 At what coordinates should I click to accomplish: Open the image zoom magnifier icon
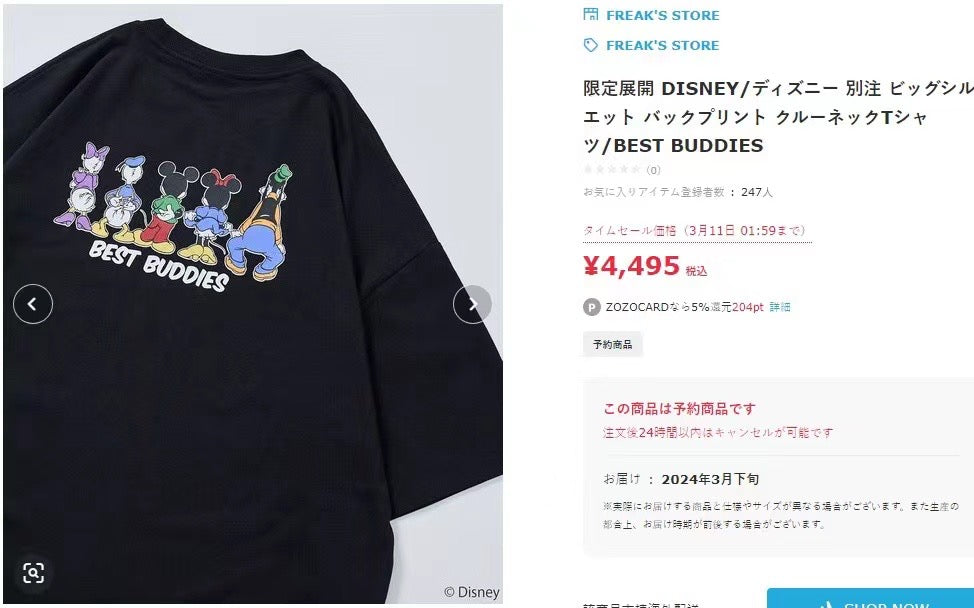[34, 572]
